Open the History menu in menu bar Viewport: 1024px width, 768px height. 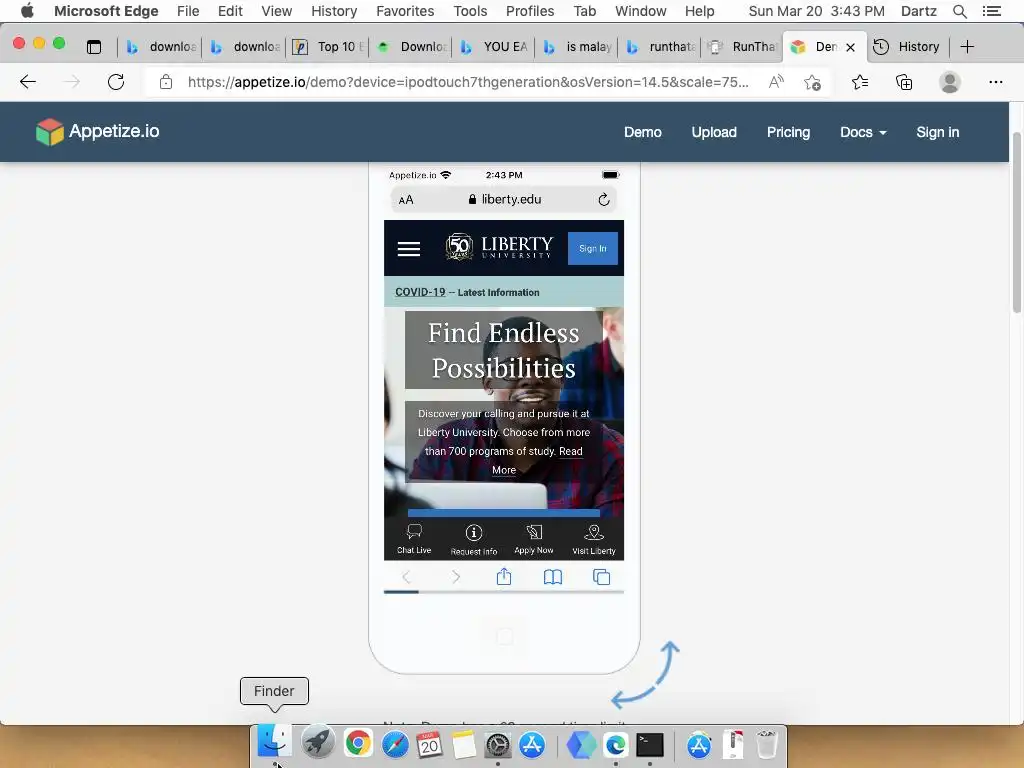(x=334, y=11)
